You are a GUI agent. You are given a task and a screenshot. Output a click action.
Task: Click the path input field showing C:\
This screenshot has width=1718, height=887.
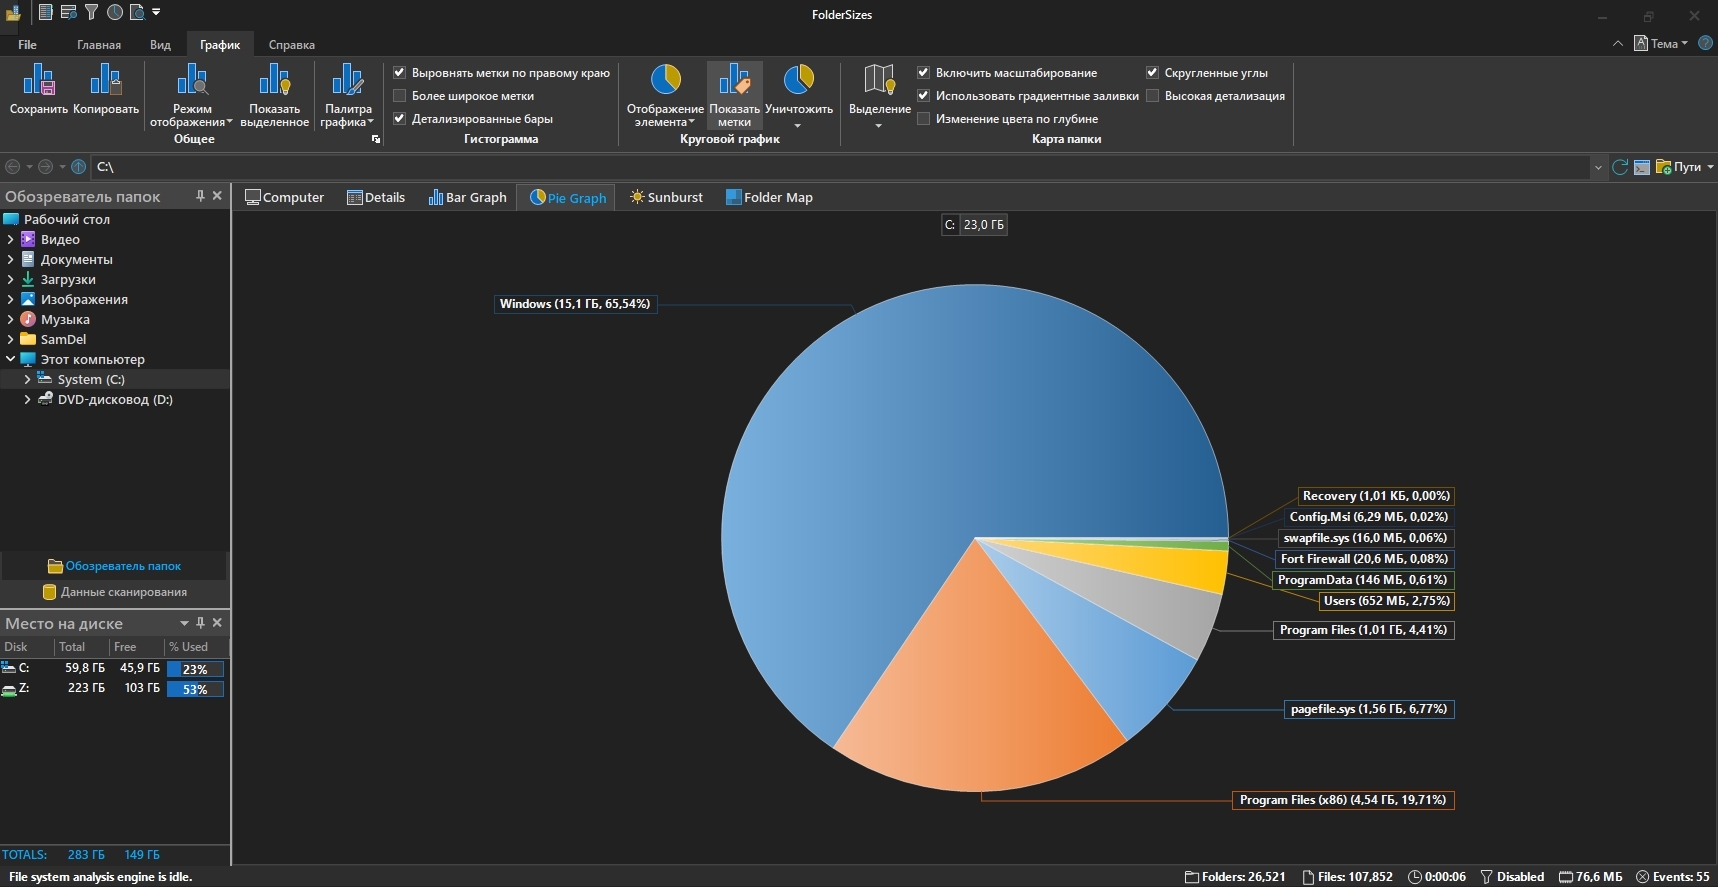[x=840, y=167]
